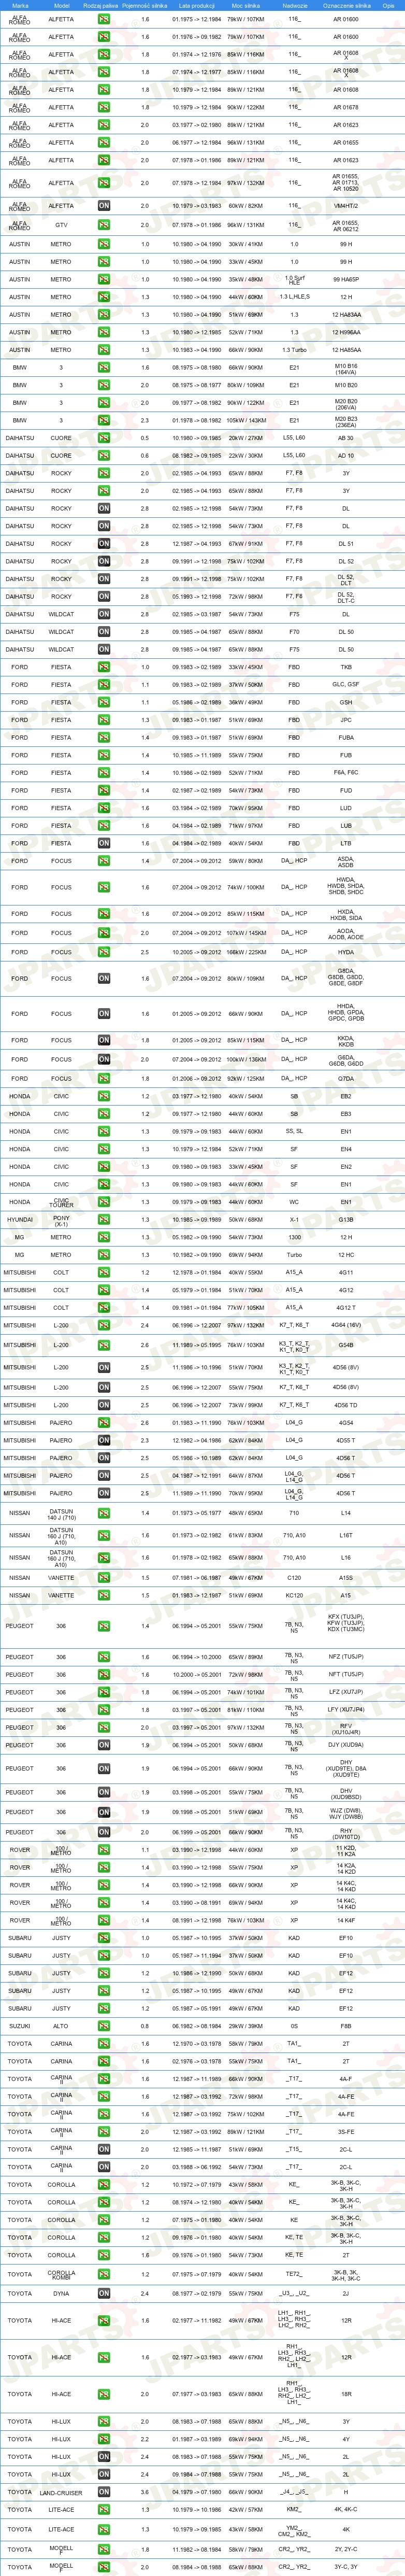Click ON diesel icon for Mitsubishi L-200 4D56 TD
The height and width of the screenshot is (2576, 405).
click(104, 1405)
